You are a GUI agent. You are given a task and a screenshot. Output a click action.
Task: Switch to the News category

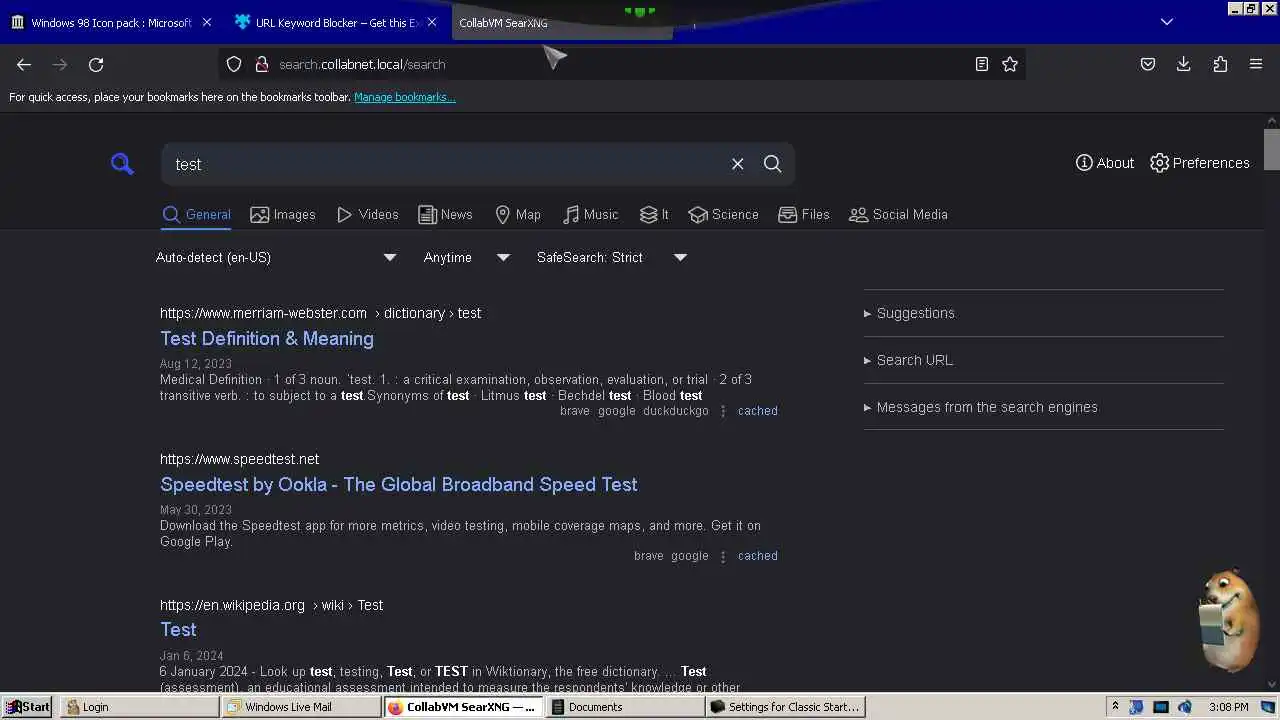coord(445,214)
